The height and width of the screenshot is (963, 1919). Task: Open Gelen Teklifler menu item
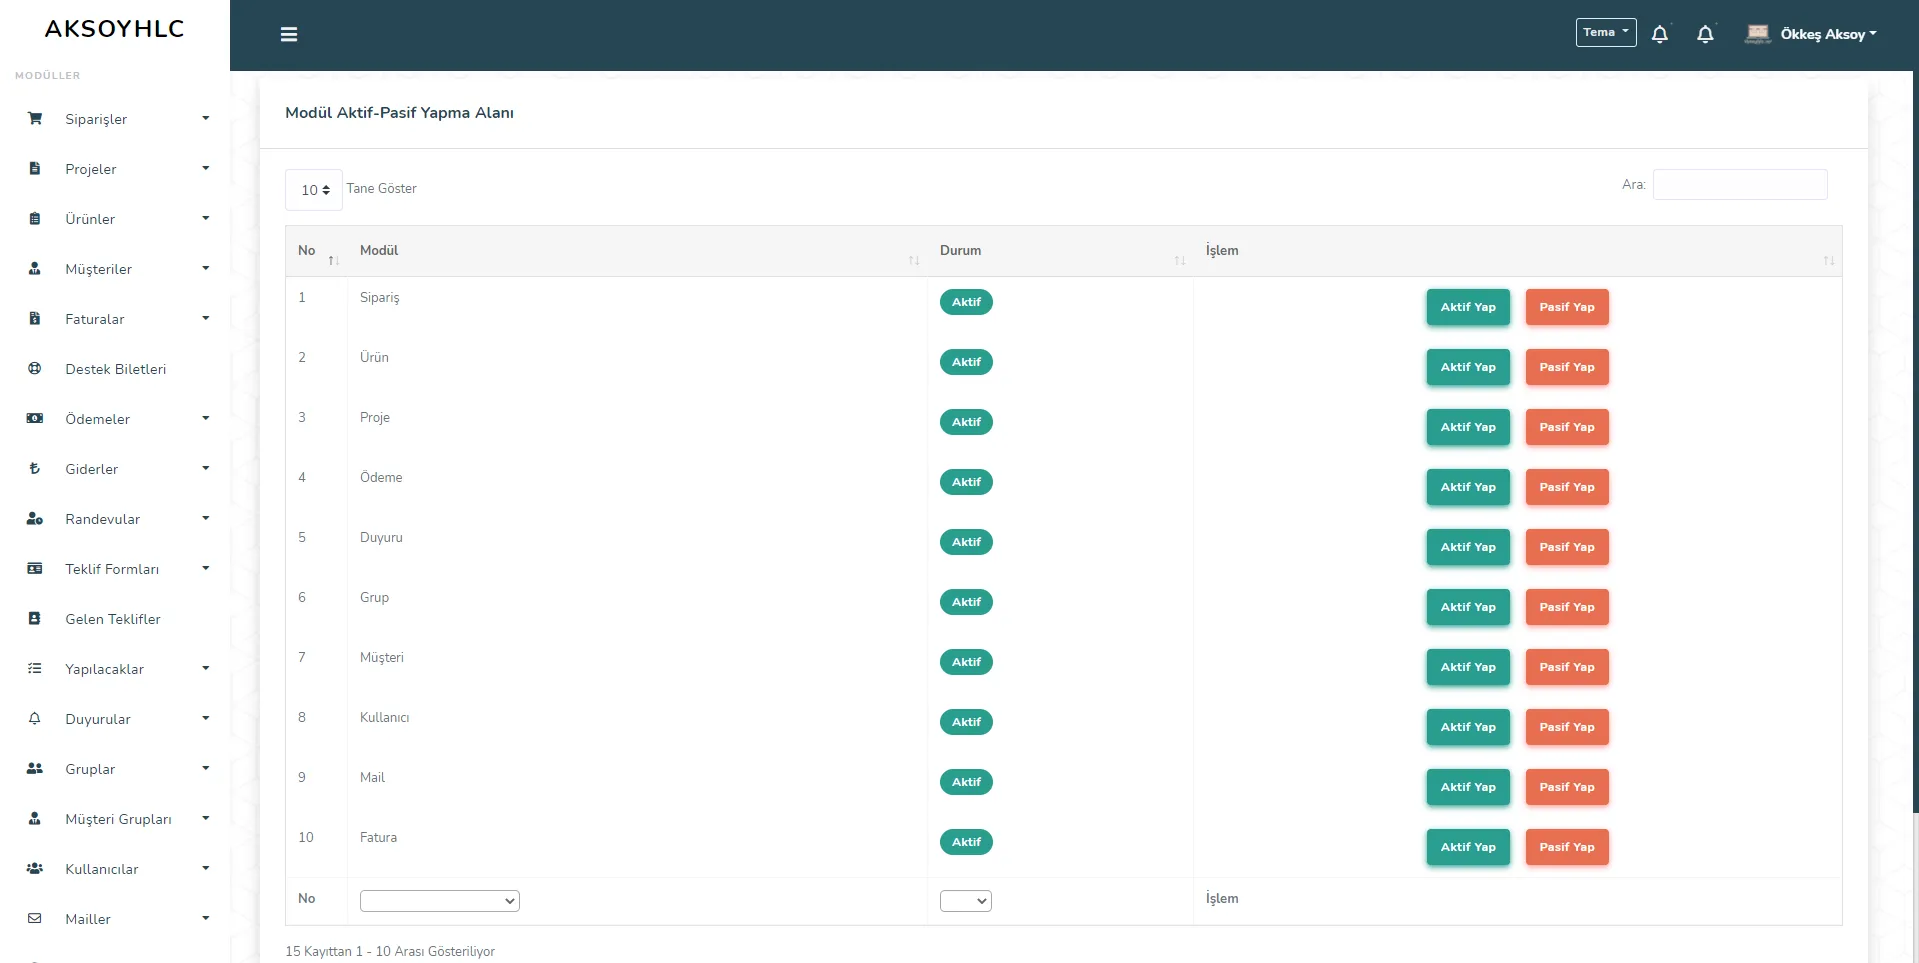click(x=115, y=619)
